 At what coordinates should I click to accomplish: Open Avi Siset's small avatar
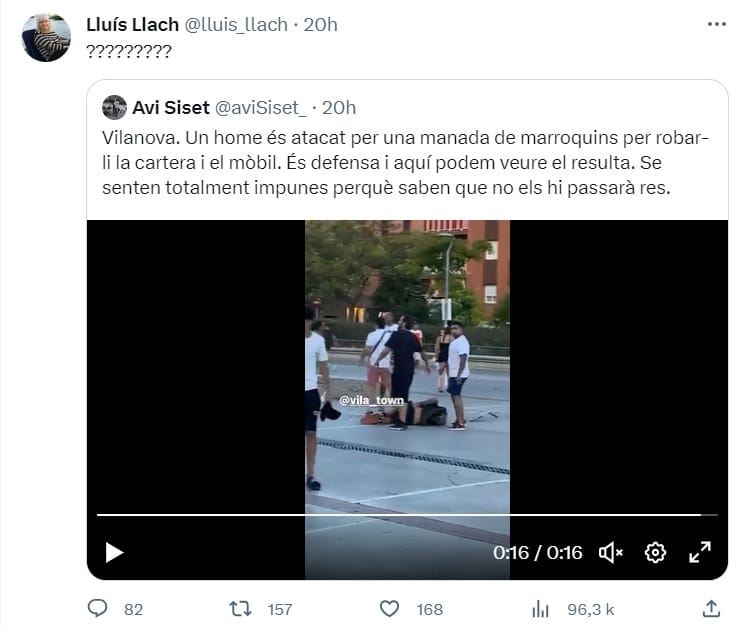114,107
